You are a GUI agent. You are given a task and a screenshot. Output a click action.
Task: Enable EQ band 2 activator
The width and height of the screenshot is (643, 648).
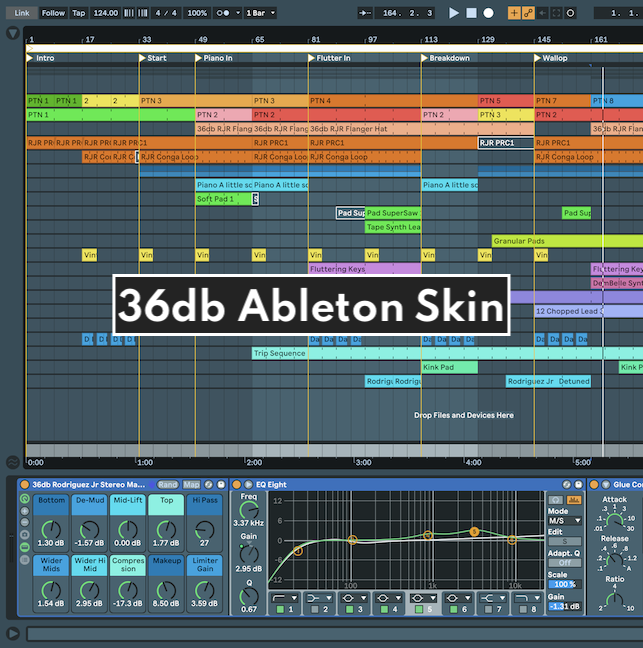coord(315,609)
